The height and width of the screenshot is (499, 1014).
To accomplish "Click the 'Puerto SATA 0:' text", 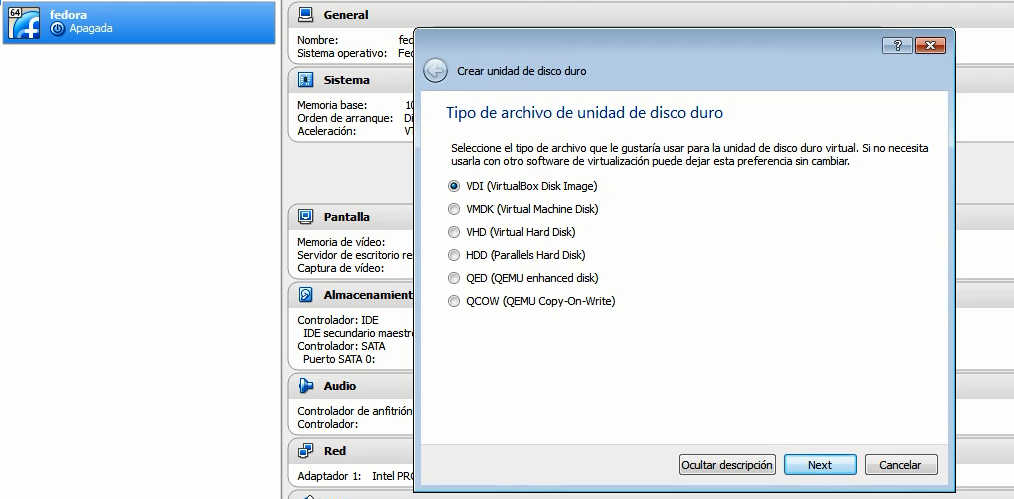I will [339, 359].
